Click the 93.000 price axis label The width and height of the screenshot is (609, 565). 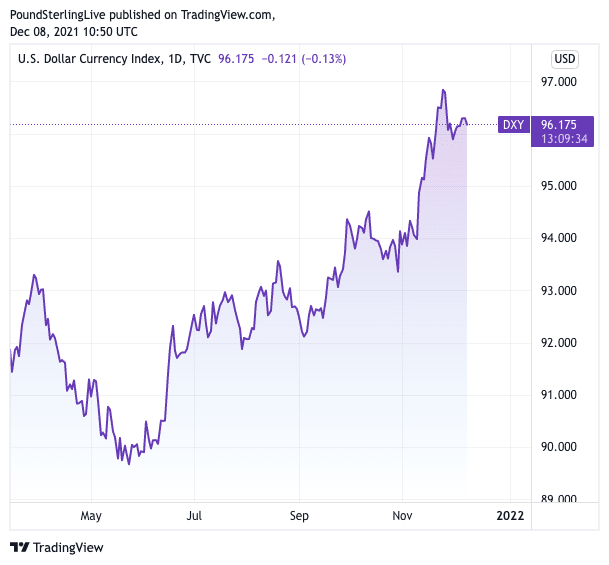559,291
